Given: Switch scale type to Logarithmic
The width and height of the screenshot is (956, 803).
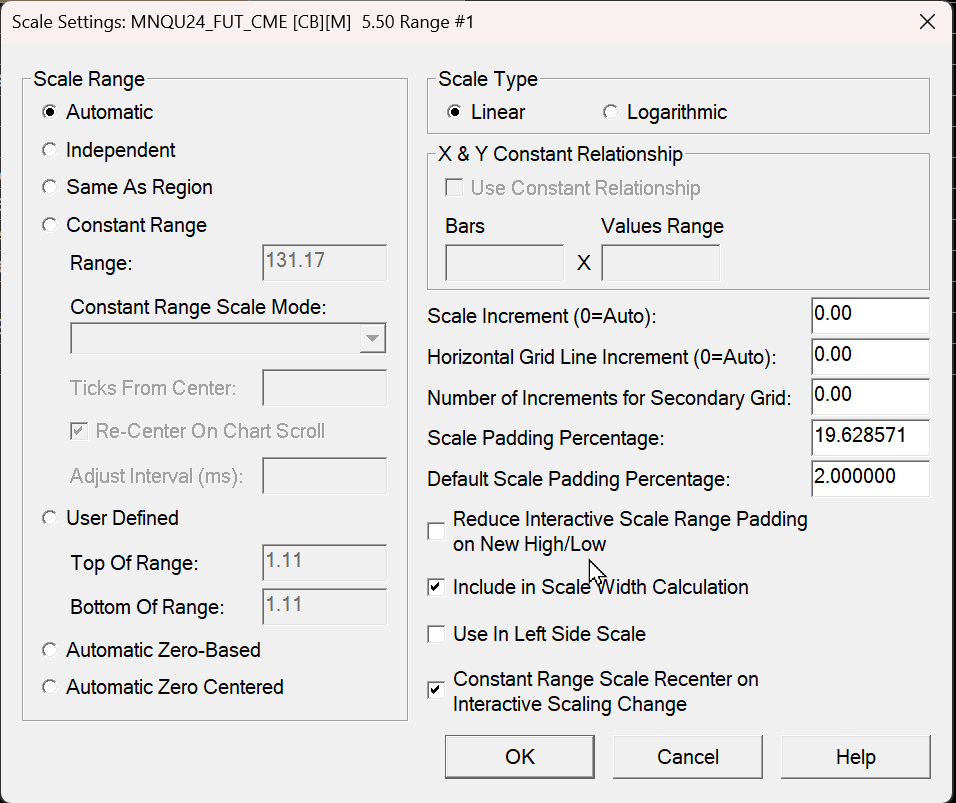Looking at the screenshot, I should pyautogui.click(x=610, y=112).
